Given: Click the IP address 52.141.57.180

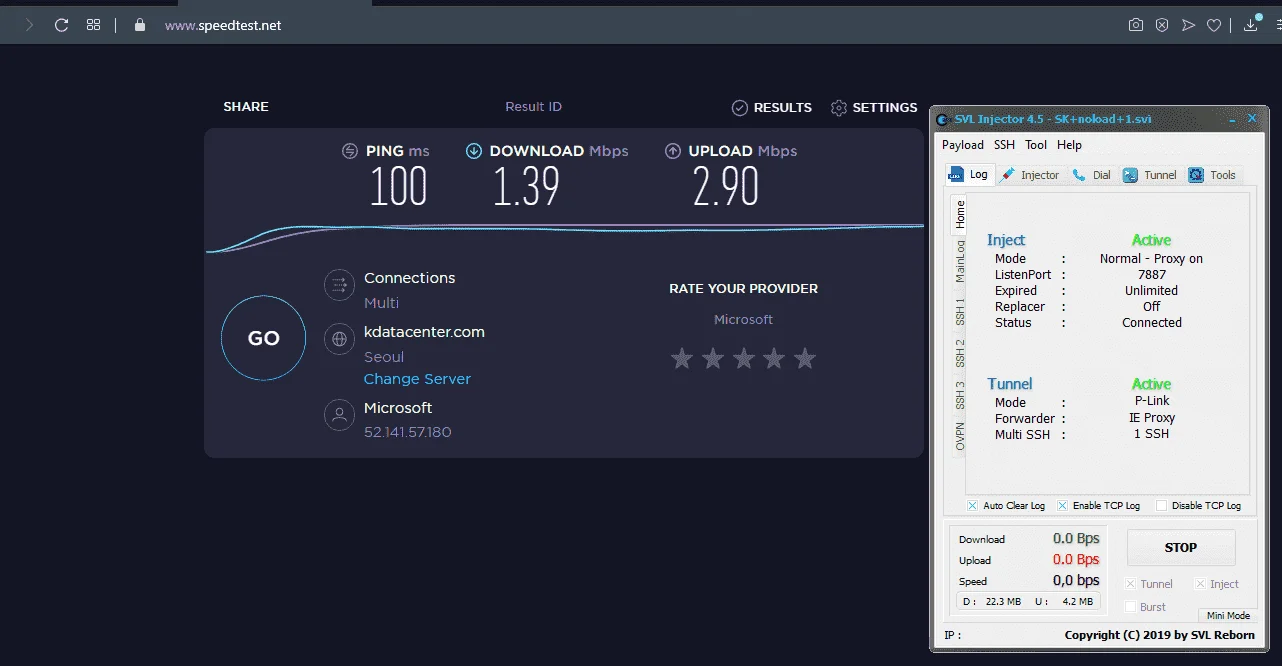Looking at the screenshot, I should [x=408, y=432].
